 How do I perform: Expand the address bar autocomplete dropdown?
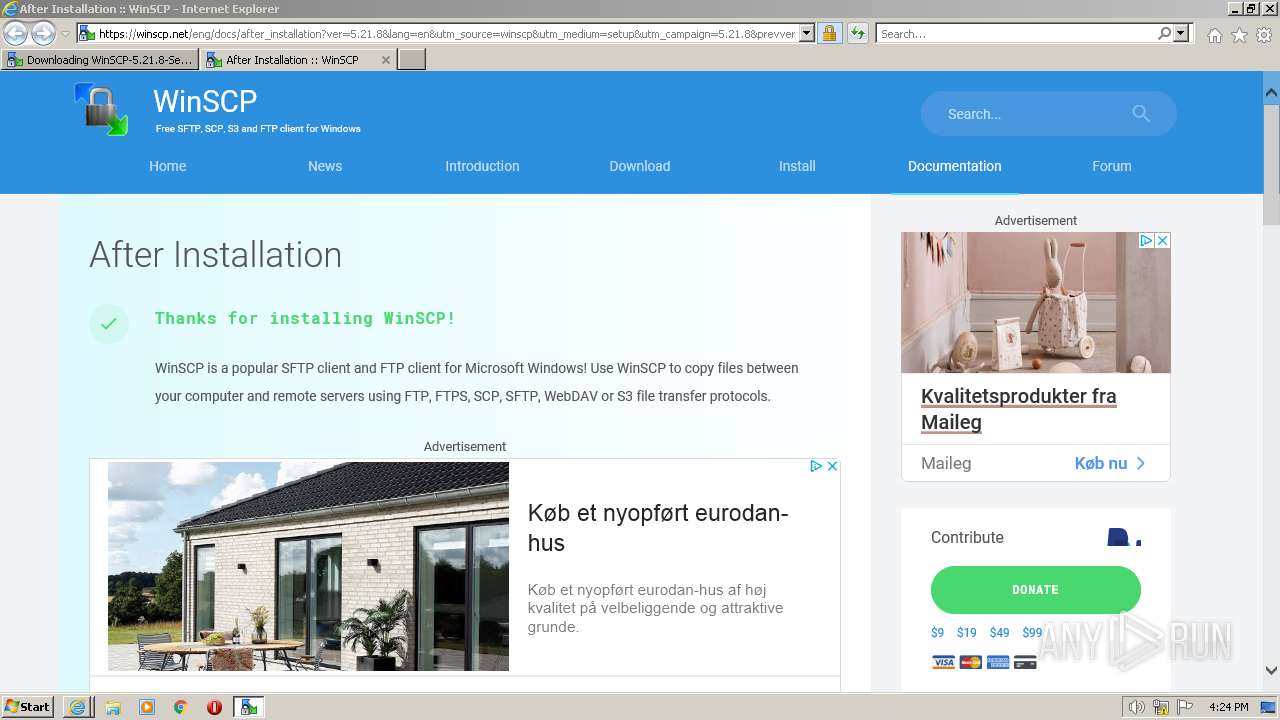tap(807, 34)
